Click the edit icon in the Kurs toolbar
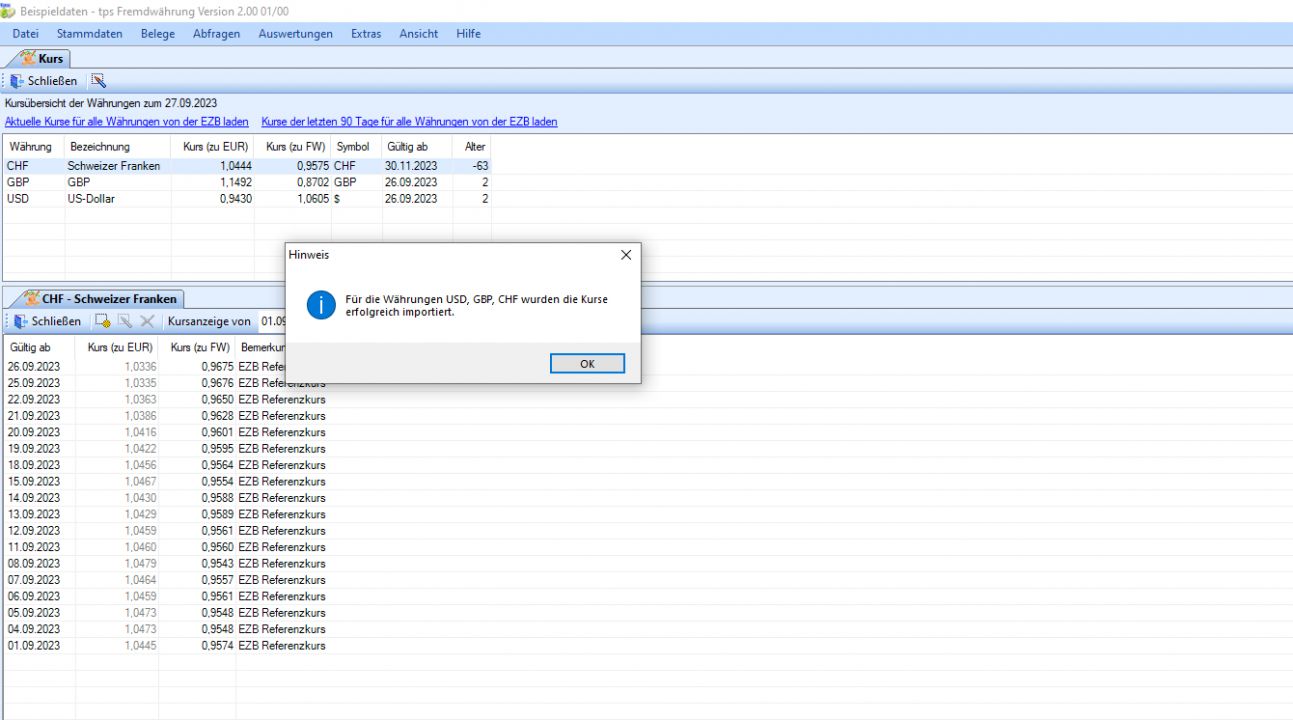This screenshot has width=1293, height=720. pos(98,81)
